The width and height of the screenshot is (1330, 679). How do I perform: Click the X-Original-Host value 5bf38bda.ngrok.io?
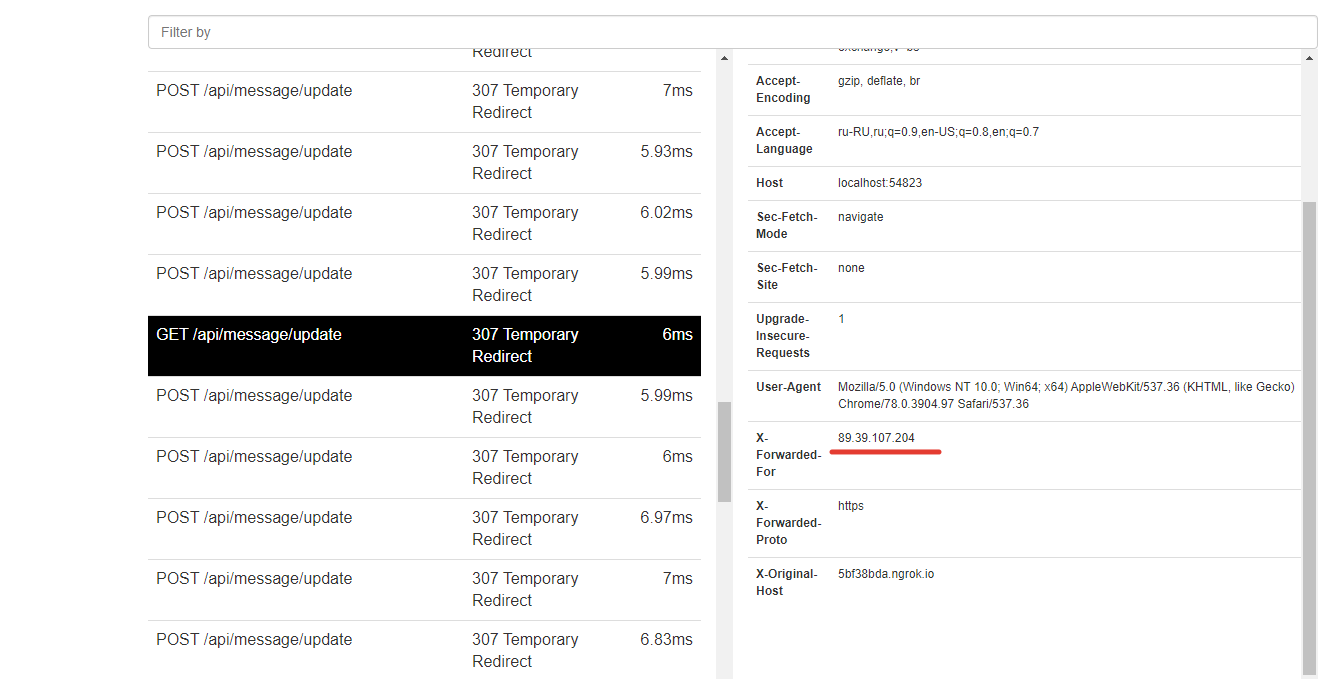(x=886, y=574)
